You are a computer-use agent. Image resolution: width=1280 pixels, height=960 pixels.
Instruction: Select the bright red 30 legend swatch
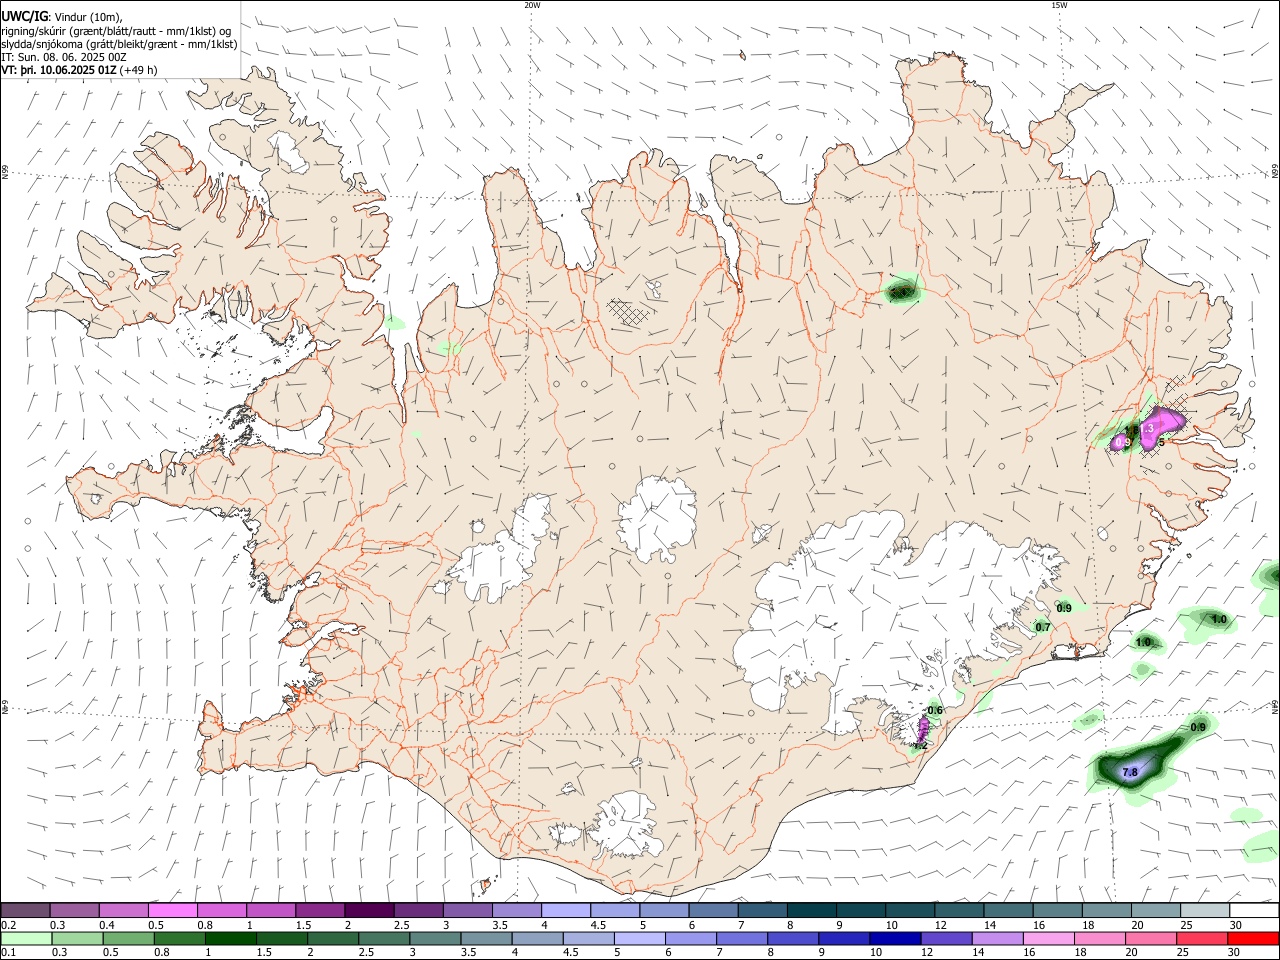coord(1253,938)
